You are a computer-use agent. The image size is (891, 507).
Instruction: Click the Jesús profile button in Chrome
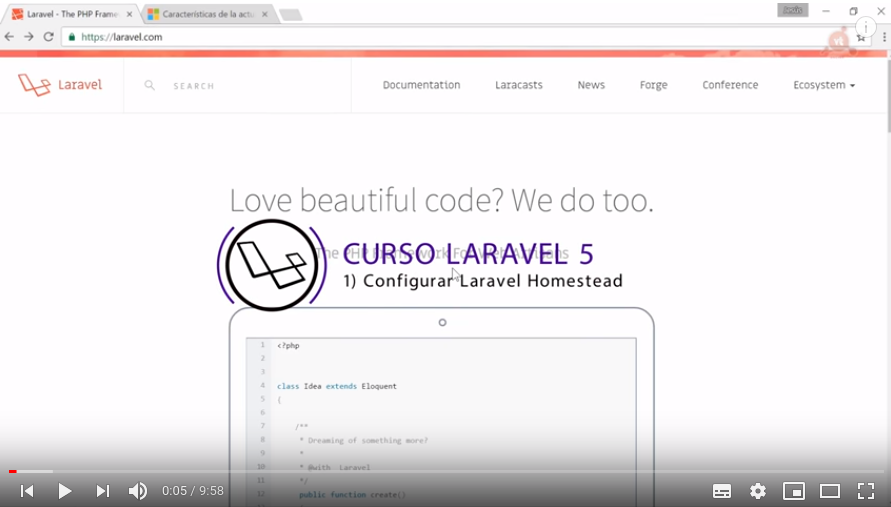793,10
